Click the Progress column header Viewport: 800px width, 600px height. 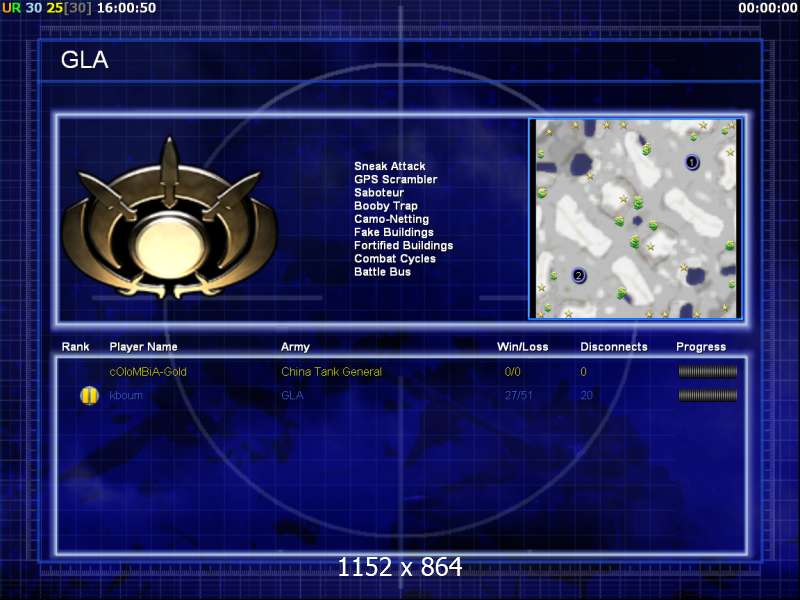[701, 347]
